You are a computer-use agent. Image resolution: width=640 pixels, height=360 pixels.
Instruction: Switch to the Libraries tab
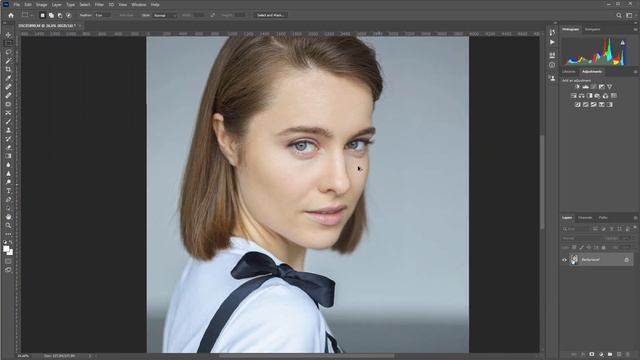point(569,72)
